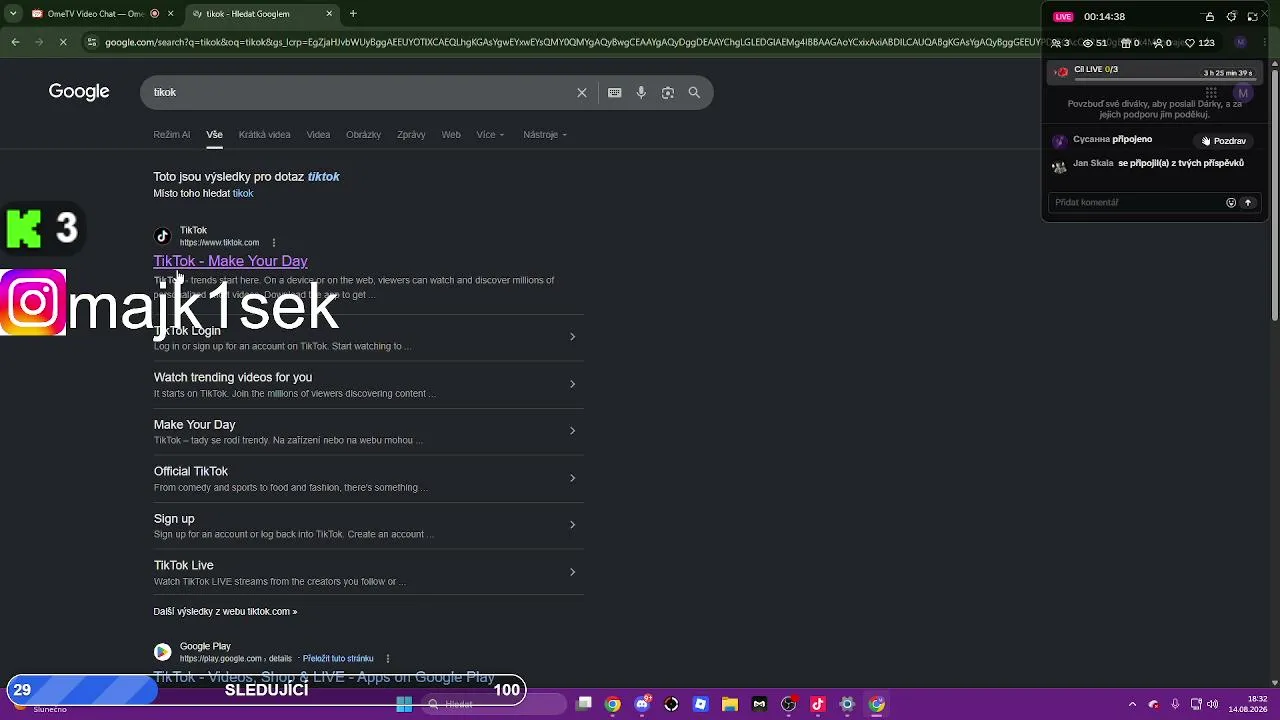The image size is (1280, 720).
Task: Switch to the Web results tab
Action: (x=451, y=135)
